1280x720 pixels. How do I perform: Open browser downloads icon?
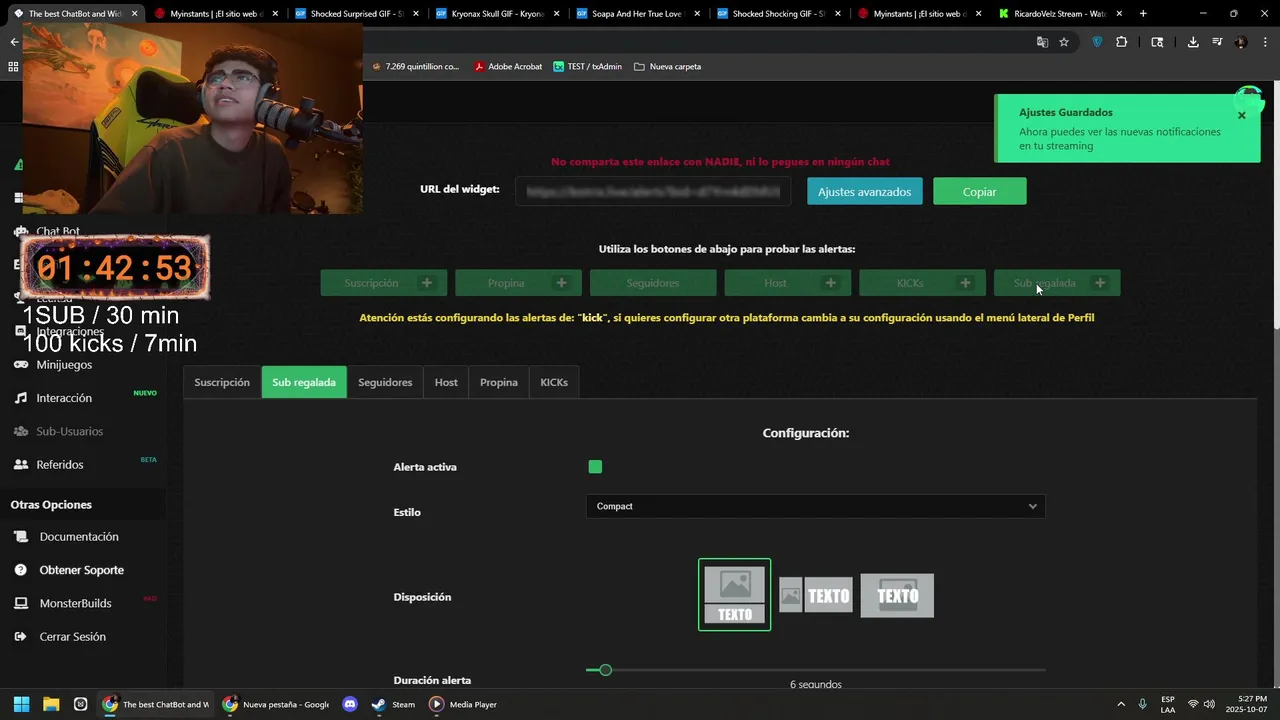point(1193,42)
